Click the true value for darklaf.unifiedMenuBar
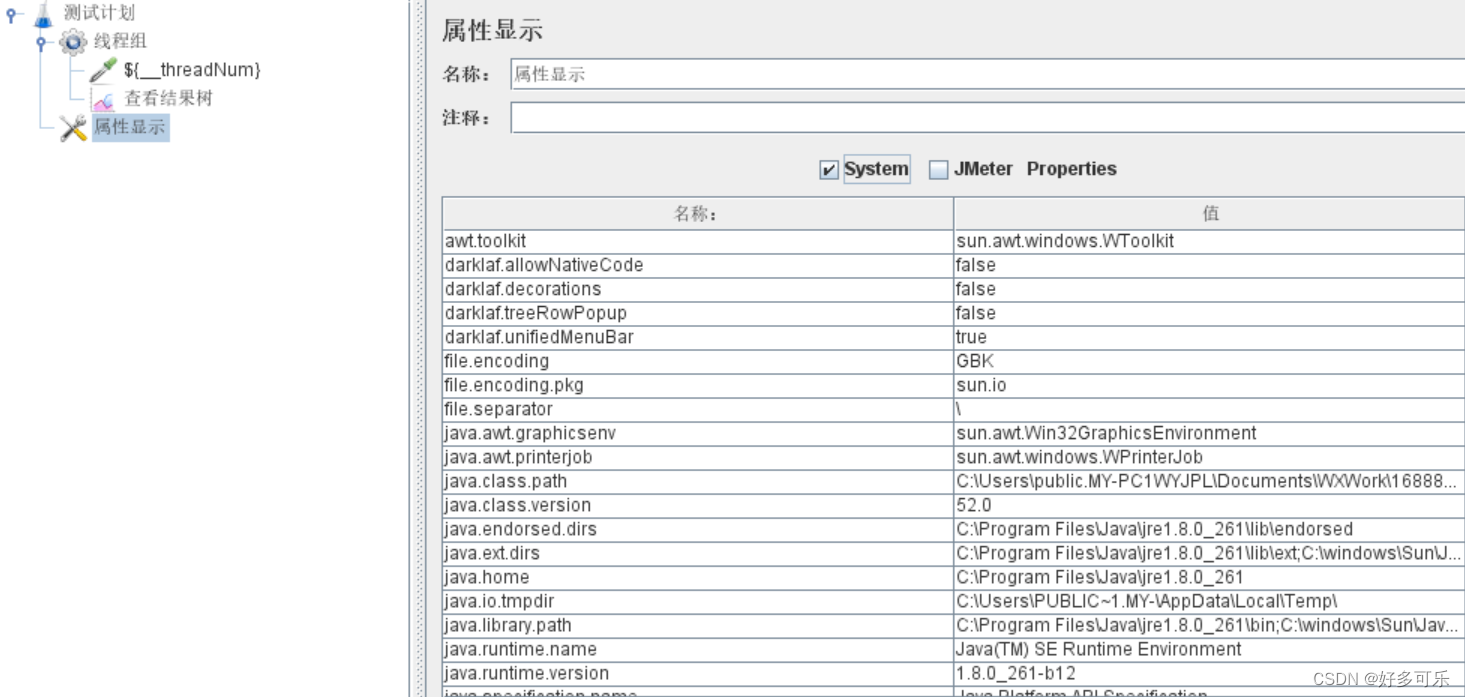Image resolution: width=1465 pixels, height=697 pixels. pos(1209,337)
